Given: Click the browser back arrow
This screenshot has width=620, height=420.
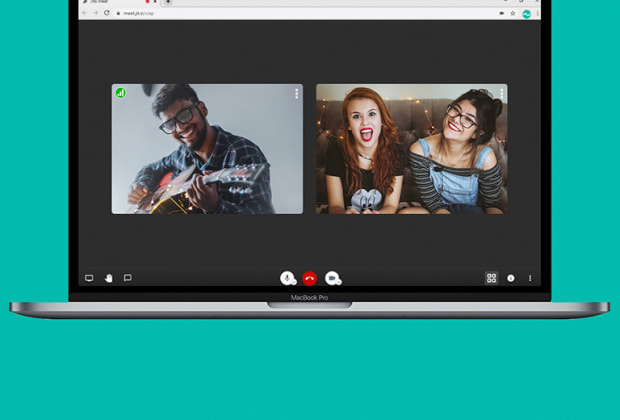Looking at the screenshot, I should [x=85, y=14].
